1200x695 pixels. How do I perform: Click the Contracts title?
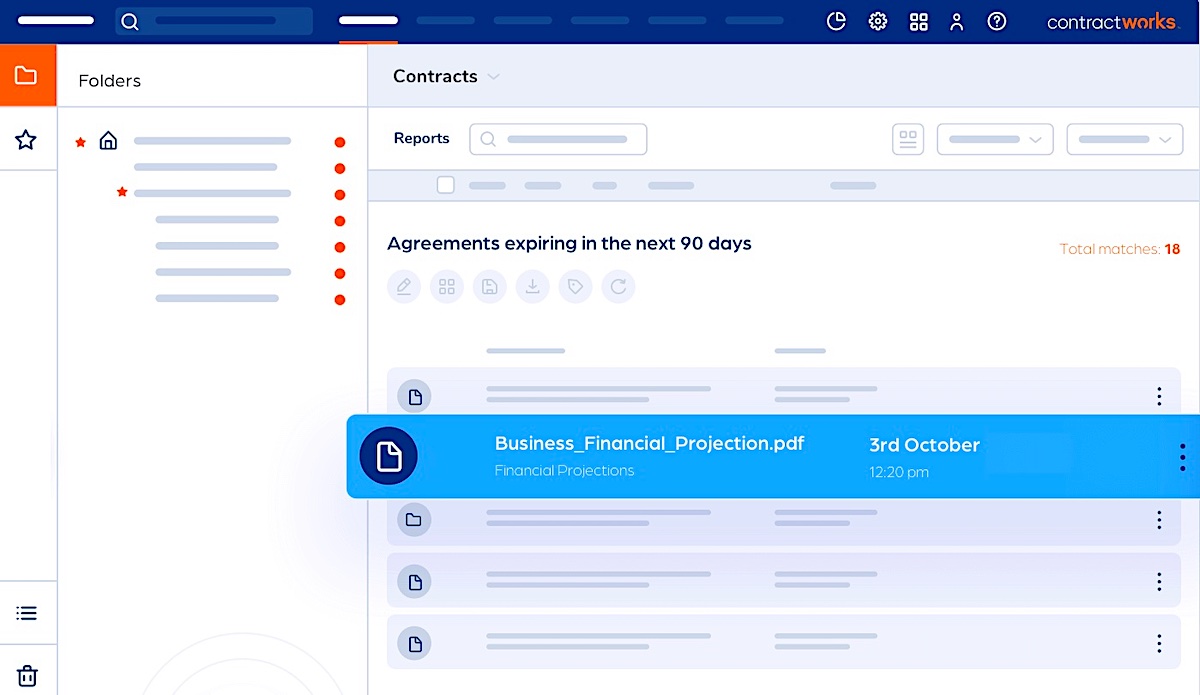435,76
